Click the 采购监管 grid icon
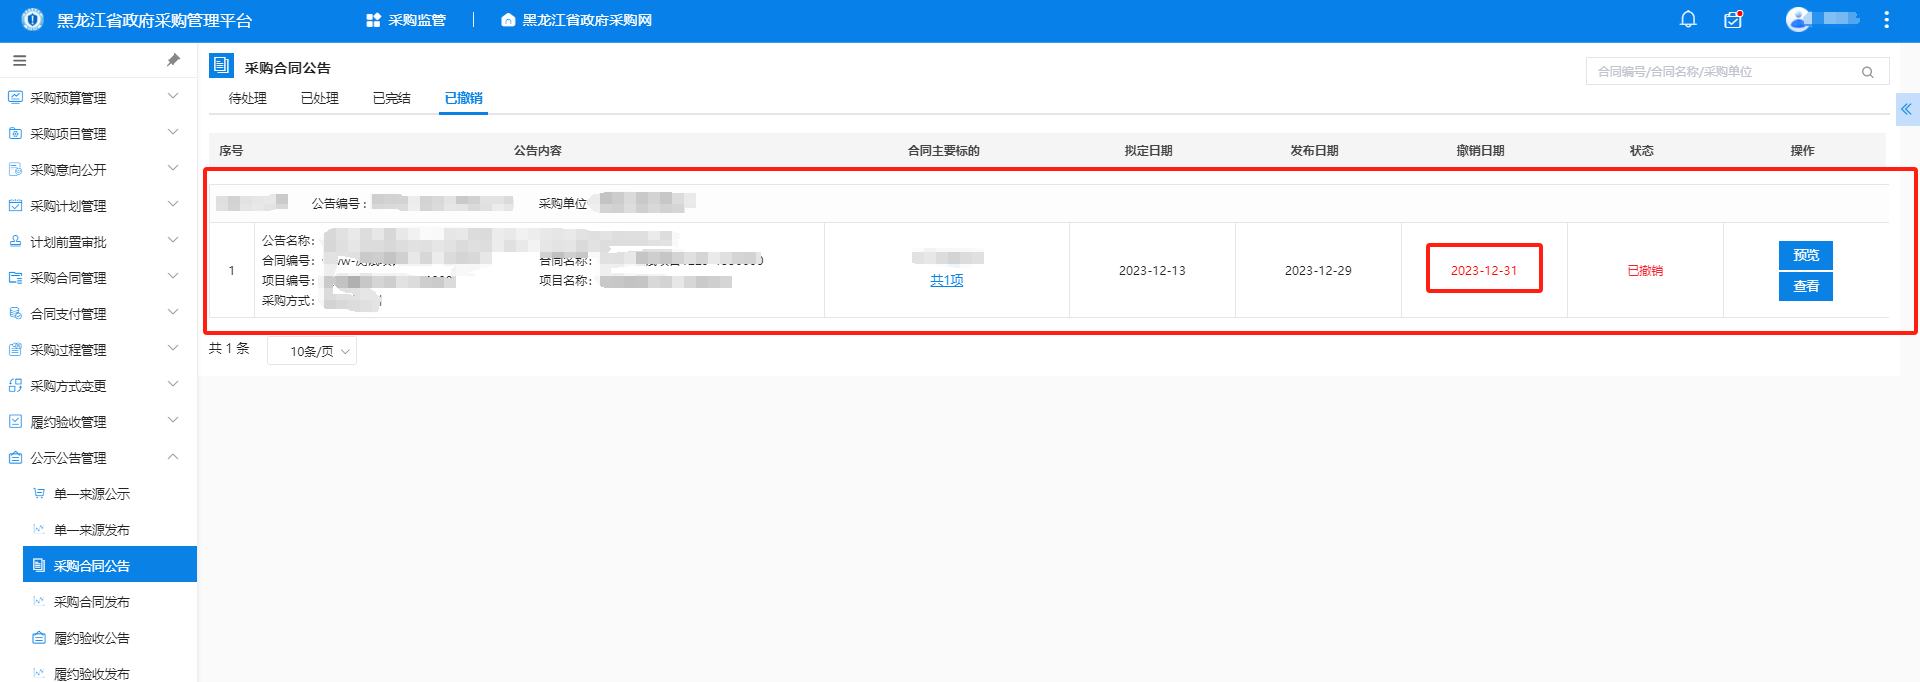The image size is (1920, 682). [374, 20]
